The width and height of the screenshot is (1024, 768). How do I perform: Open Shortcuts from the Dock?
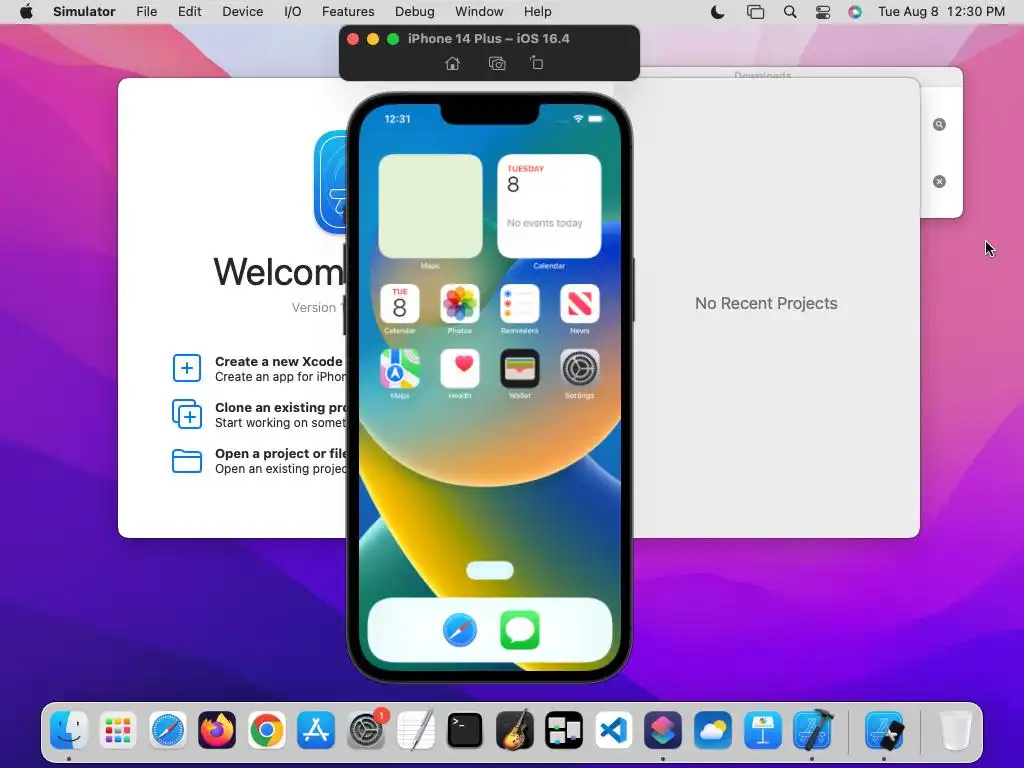point(663,729)
